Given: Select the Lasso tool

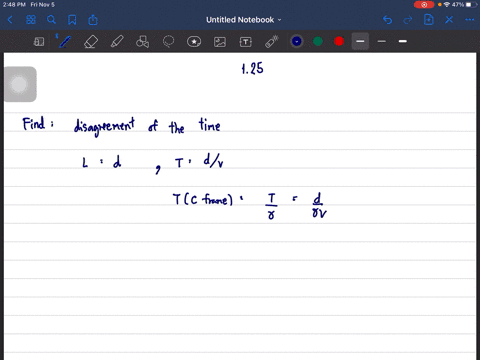Looking at the screenshot, I should tap(168, 42).
